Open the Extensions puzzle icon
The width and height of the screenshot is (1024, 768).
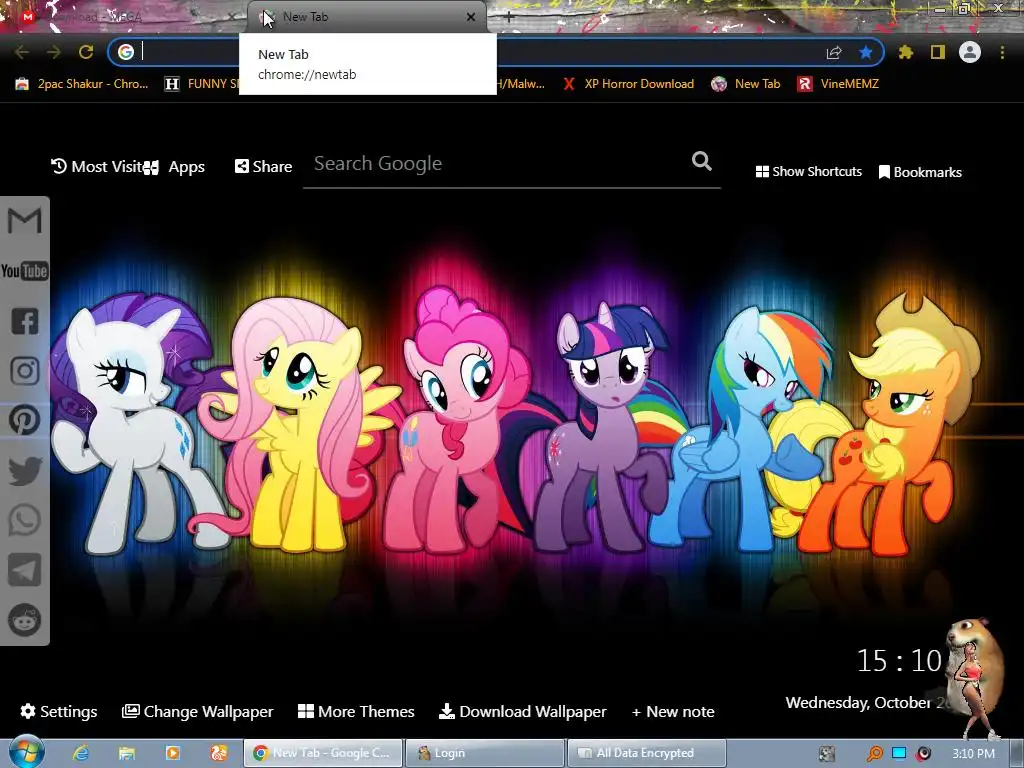click(x=906, y=52)
